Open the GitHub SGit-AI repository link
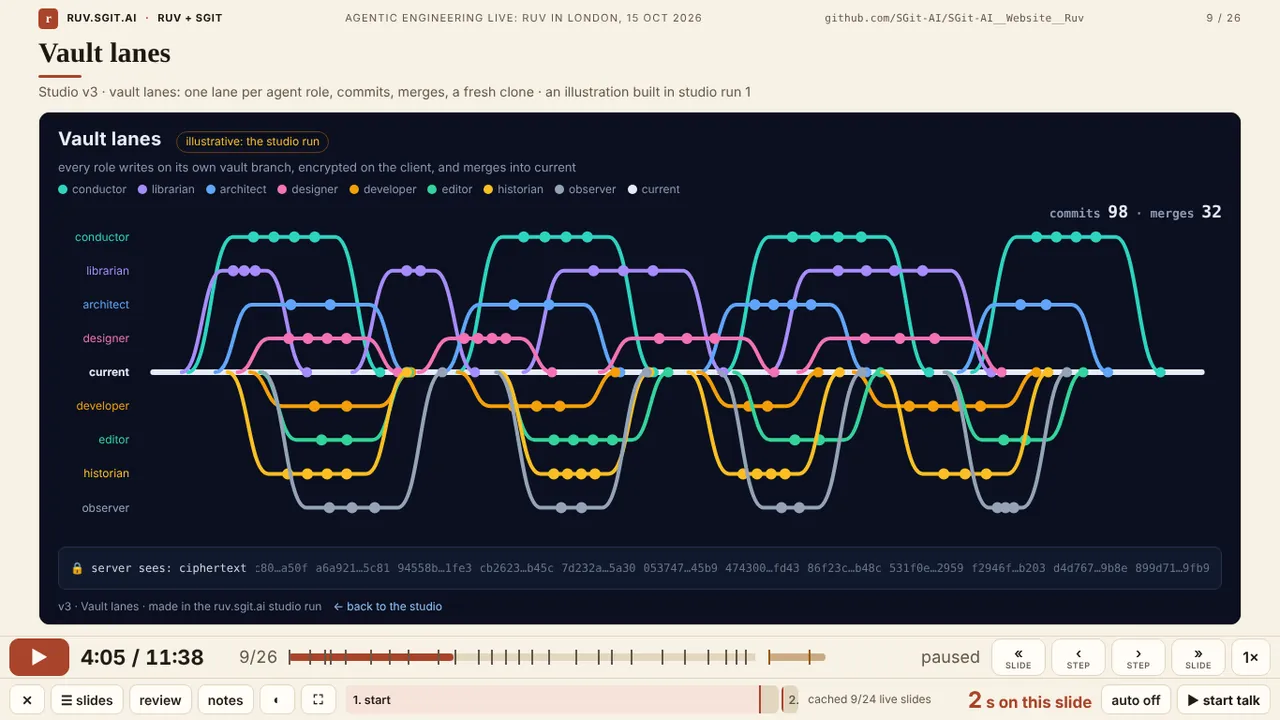1280x720 pixels. coord(954,18)
